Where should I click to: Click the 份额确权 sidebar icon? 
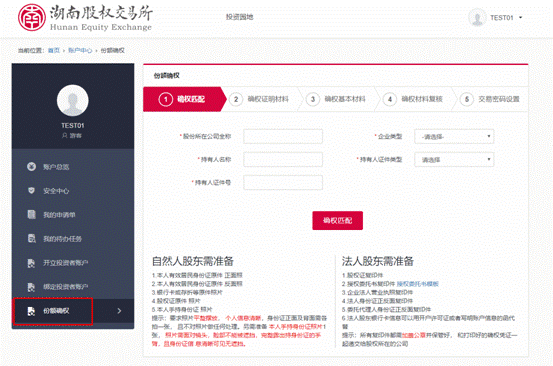(x=31, y=311)
